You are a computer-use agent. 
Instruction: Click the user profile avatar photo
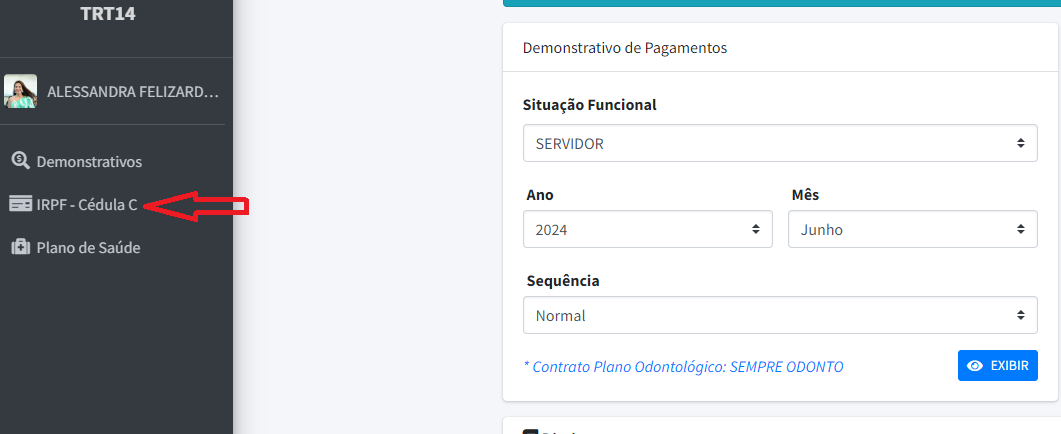point(21,91)
